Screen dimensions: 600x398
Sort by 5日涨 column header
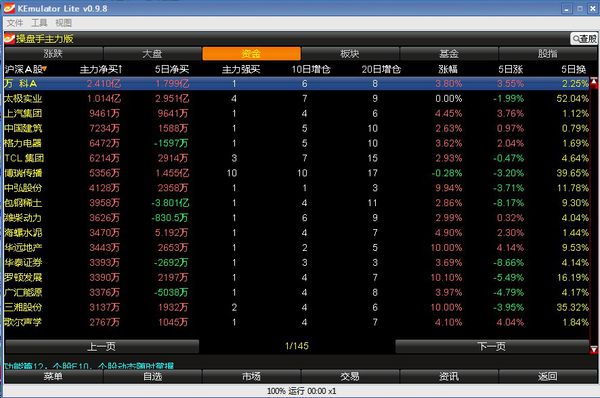(510, 69)
